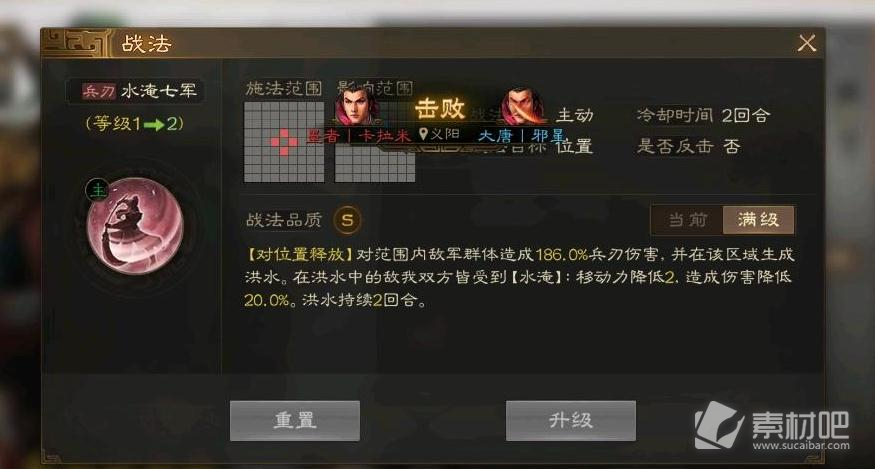Click the red 兵刃 type tag
The width and height of the screenshot is (875, 469).
pyautogui.click(x=99, y=91)
